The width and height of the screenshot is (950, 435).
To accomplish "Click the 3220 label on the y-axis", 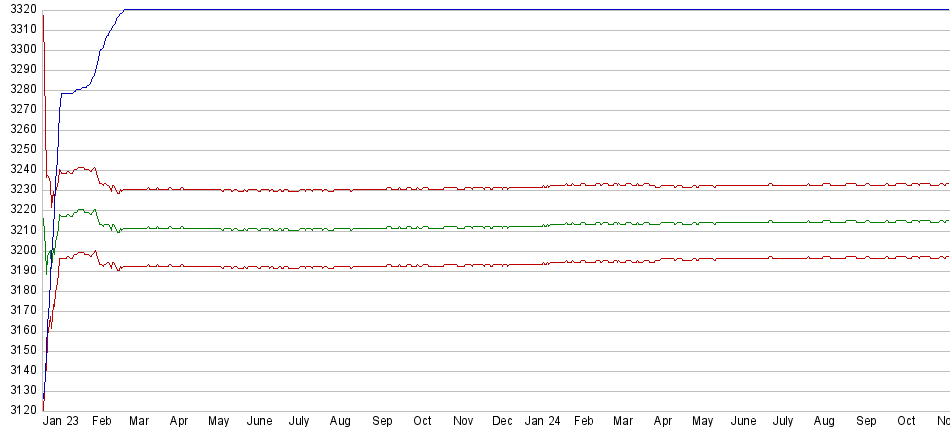I will tap(23, 210).
